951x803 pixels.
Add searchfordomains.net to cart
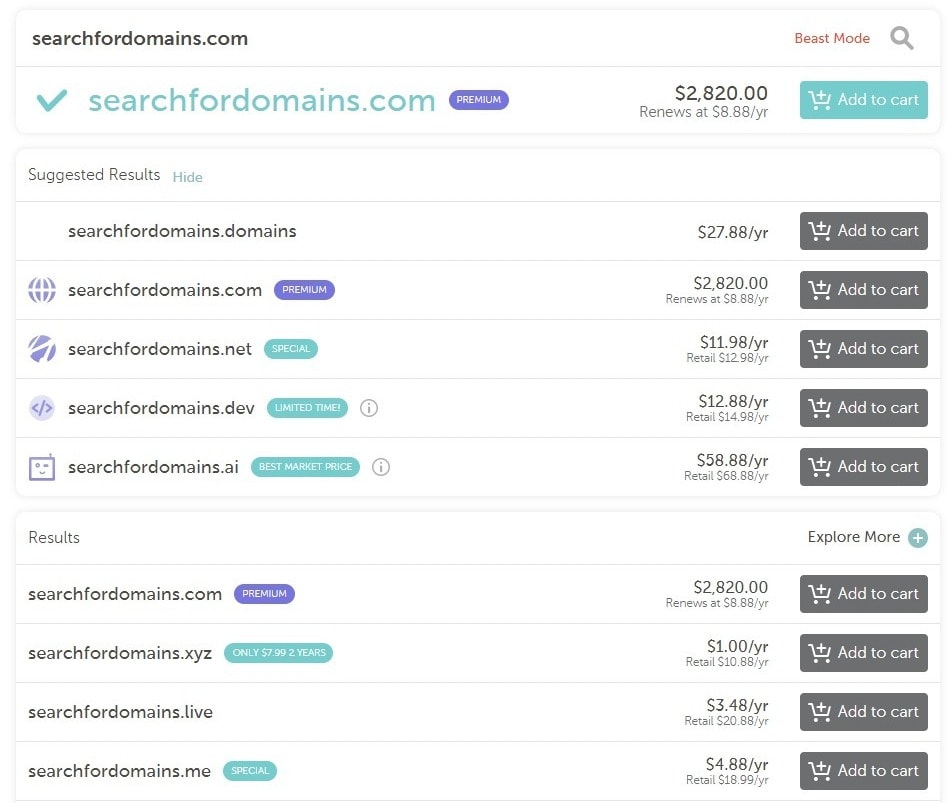[864, 349]
